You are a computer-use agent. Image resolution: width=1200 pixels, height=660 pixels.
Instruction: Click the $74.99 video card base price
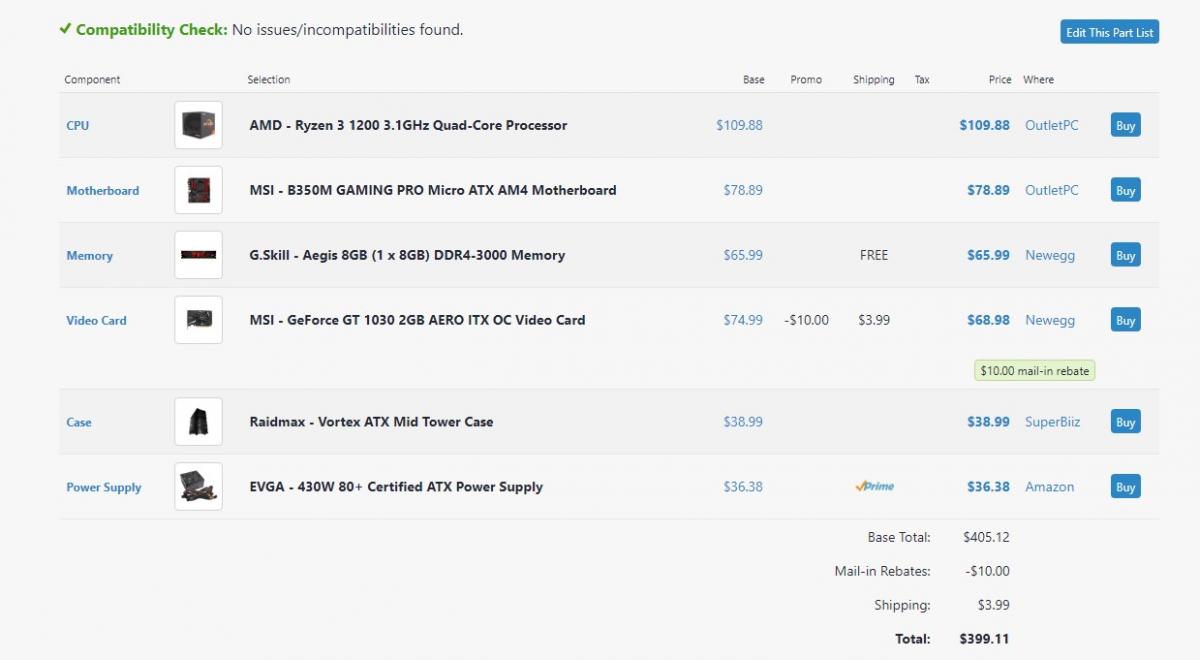click(743, 320)
